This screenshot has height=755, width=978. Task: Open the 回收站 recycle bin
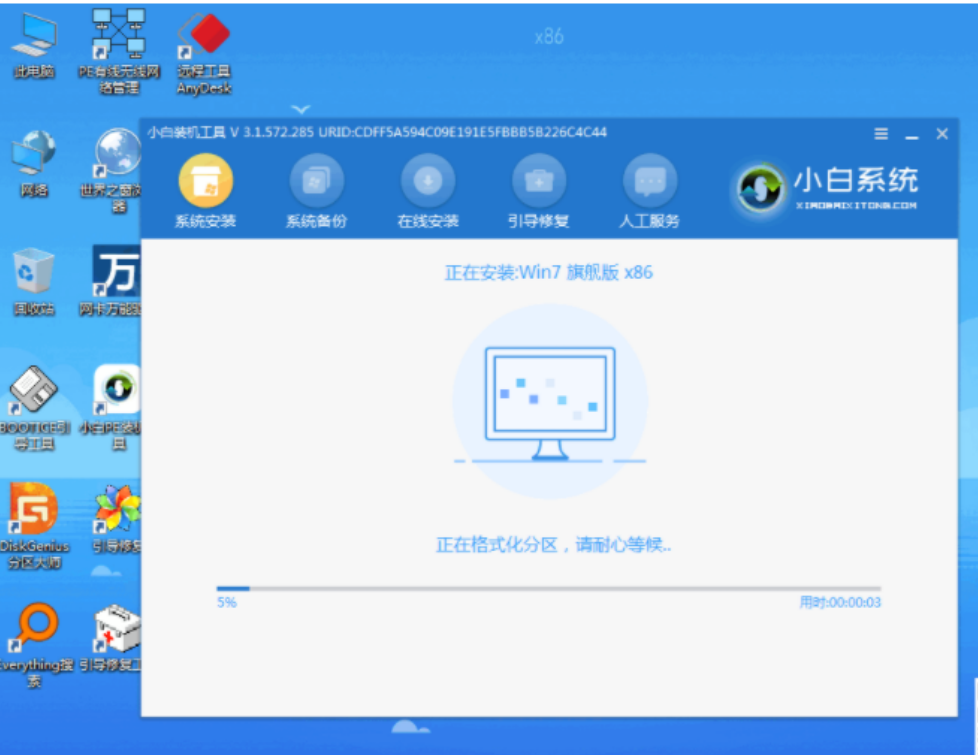click(33, 275)
